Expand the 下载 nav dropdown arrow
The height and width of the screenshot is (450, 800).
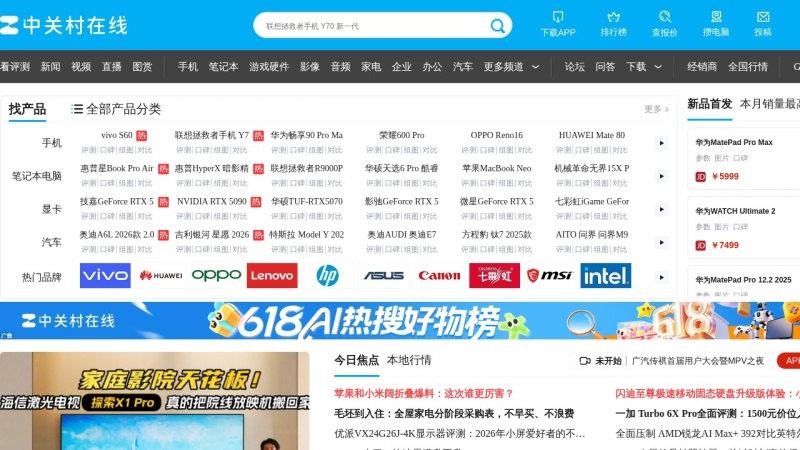(658, 67)
